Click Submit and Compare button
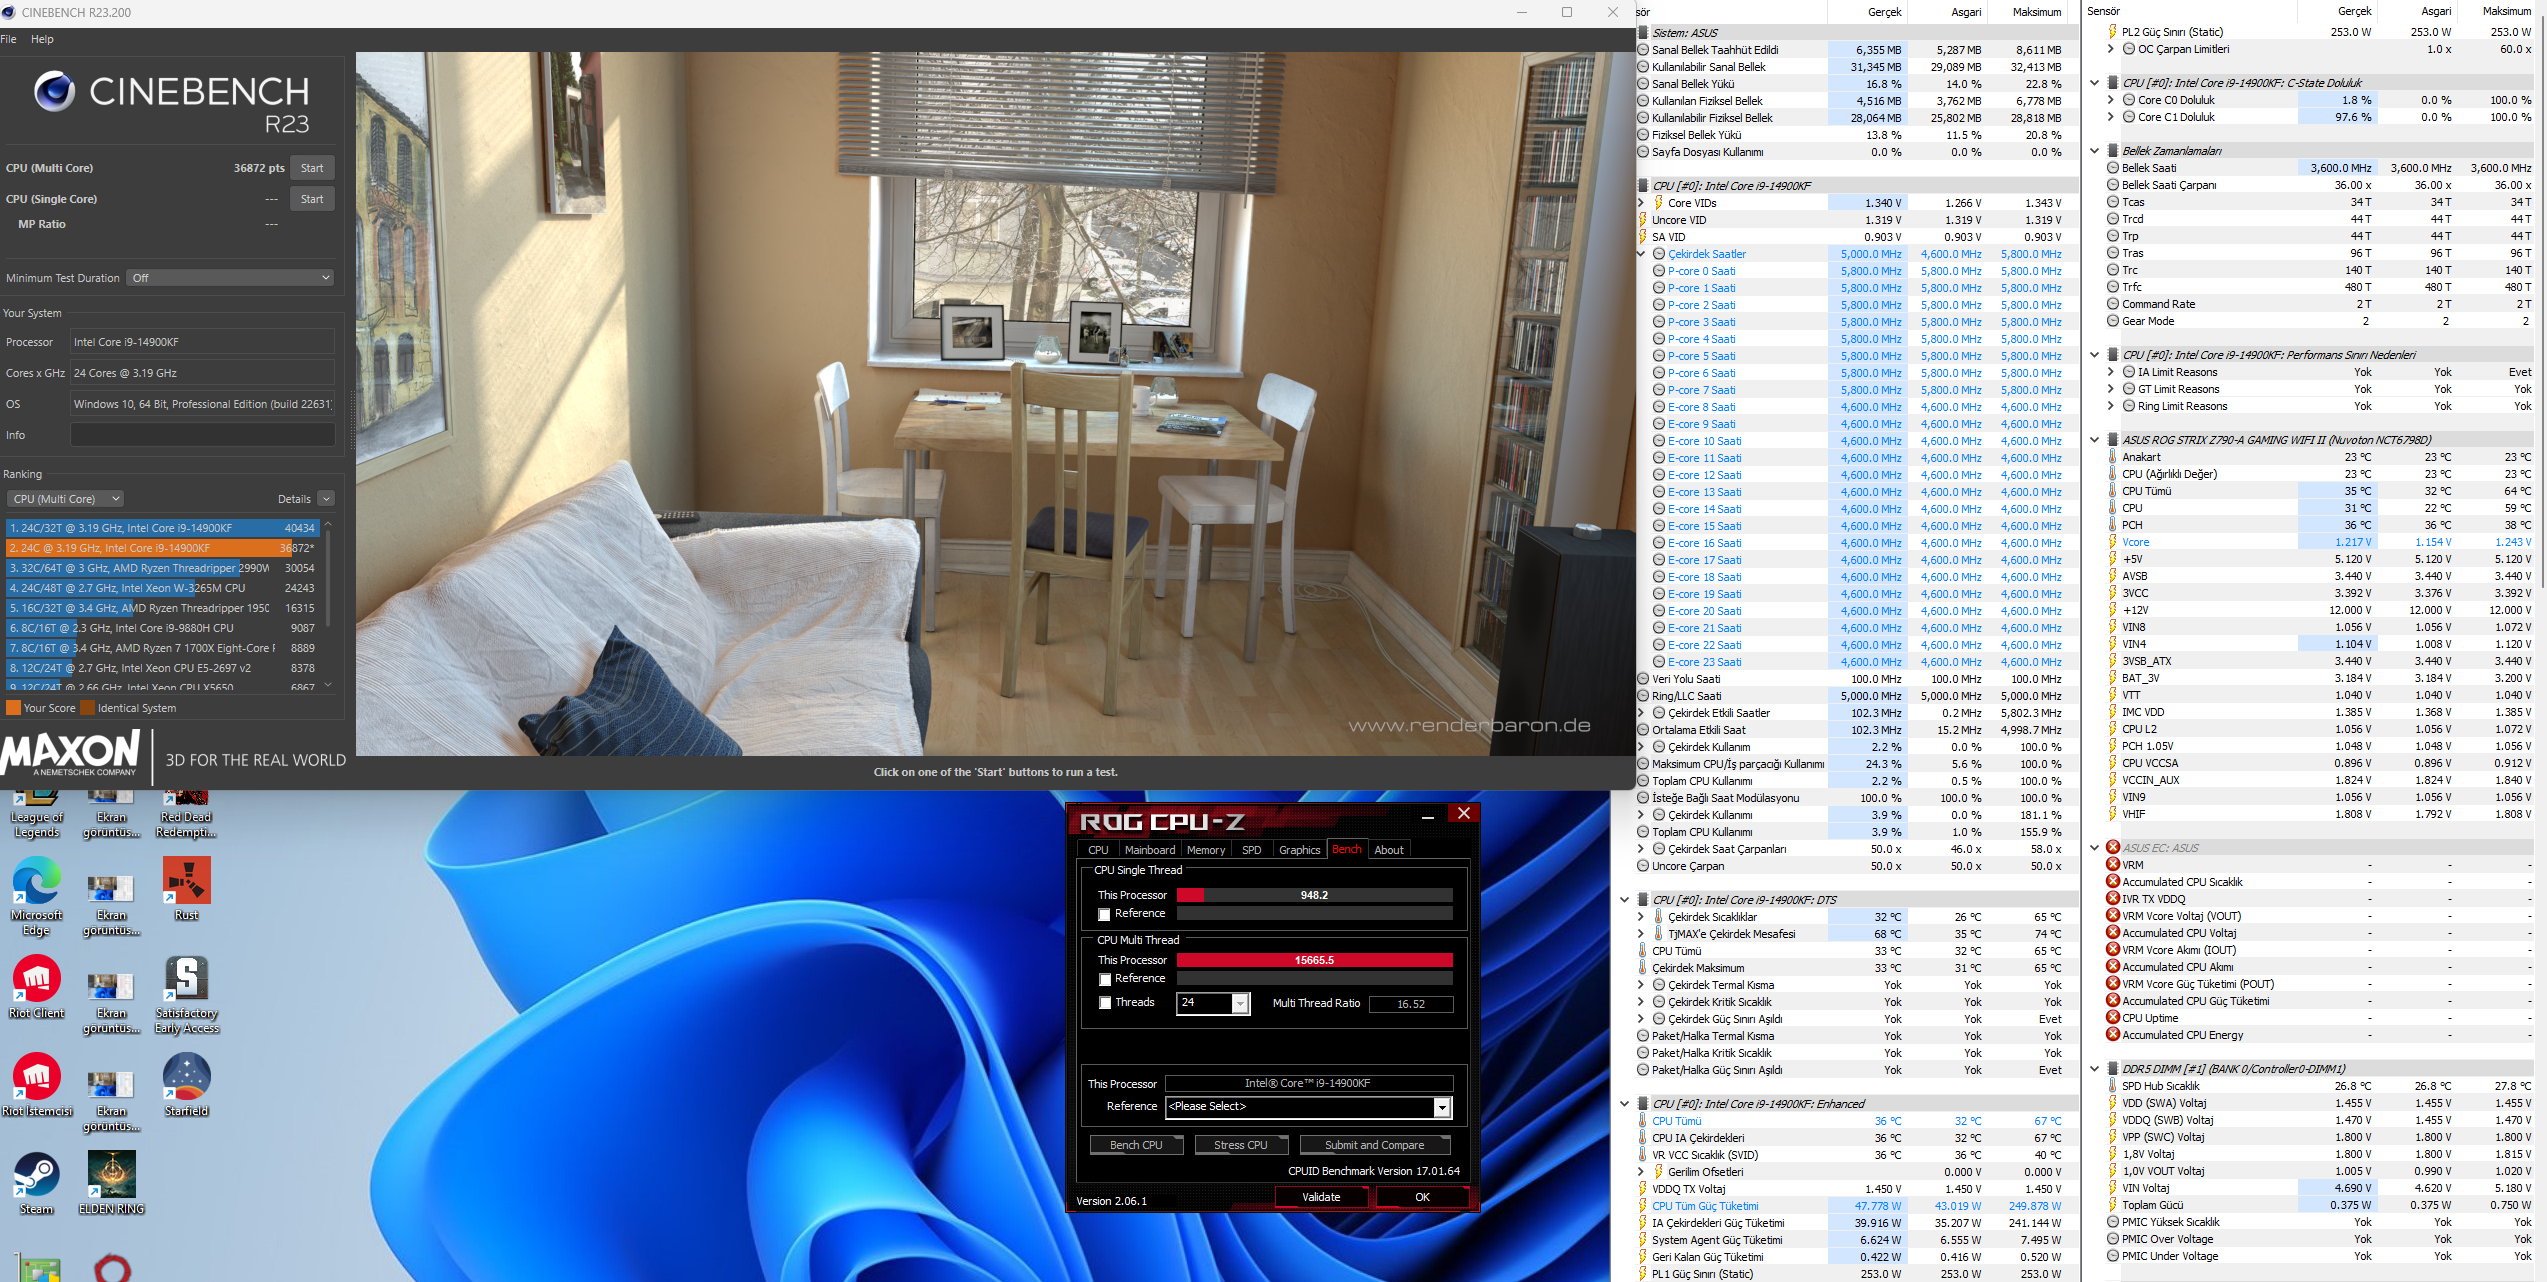Image resolution: width=2547 pixels, height=1282 pixels. (1374, 1145)
